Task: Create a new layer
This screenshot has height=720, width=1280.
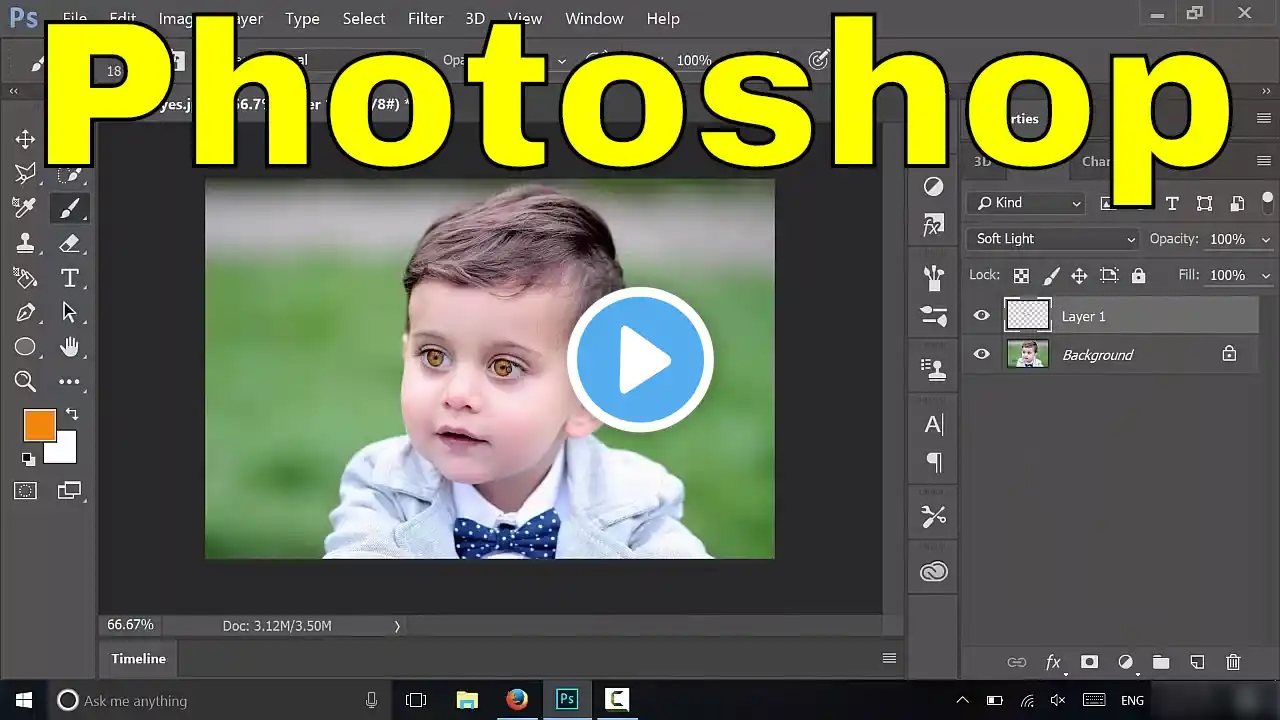Action: (1197, 662)
